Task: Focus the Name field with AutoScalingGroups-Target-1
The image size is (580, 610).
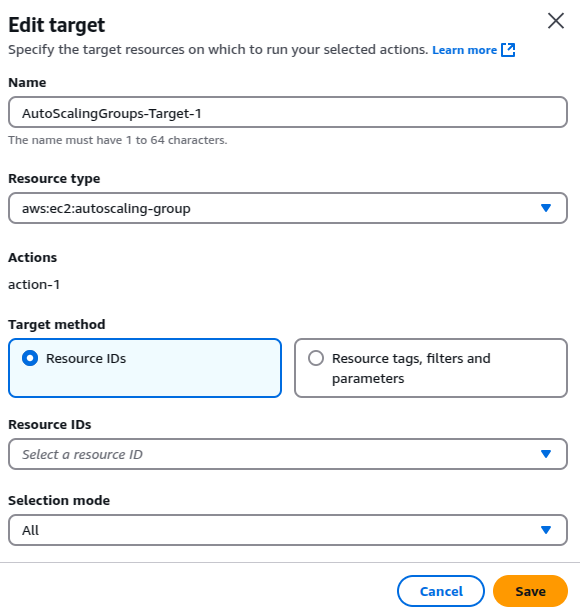Action: pyautogui.click(x=288, y=112)
